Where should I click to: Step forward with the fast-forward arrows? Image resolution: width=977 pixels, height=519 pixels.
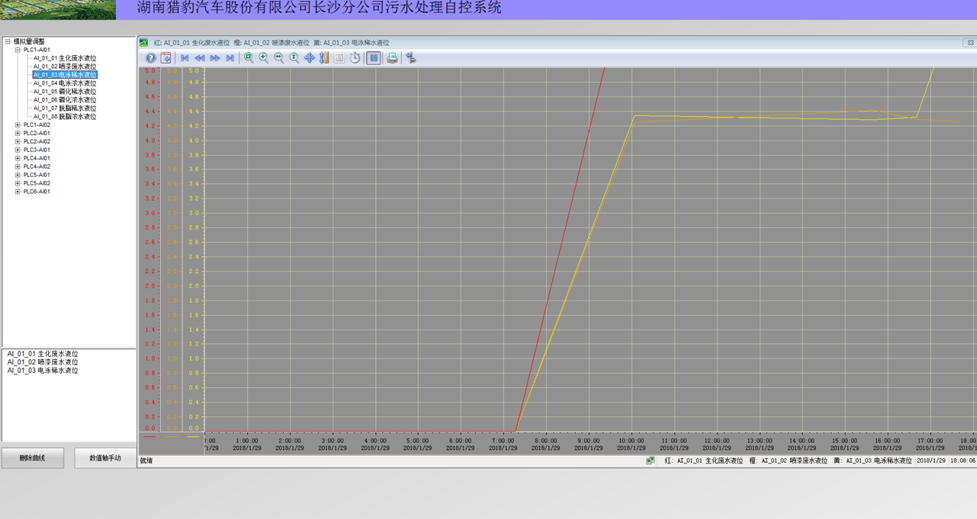215,58
